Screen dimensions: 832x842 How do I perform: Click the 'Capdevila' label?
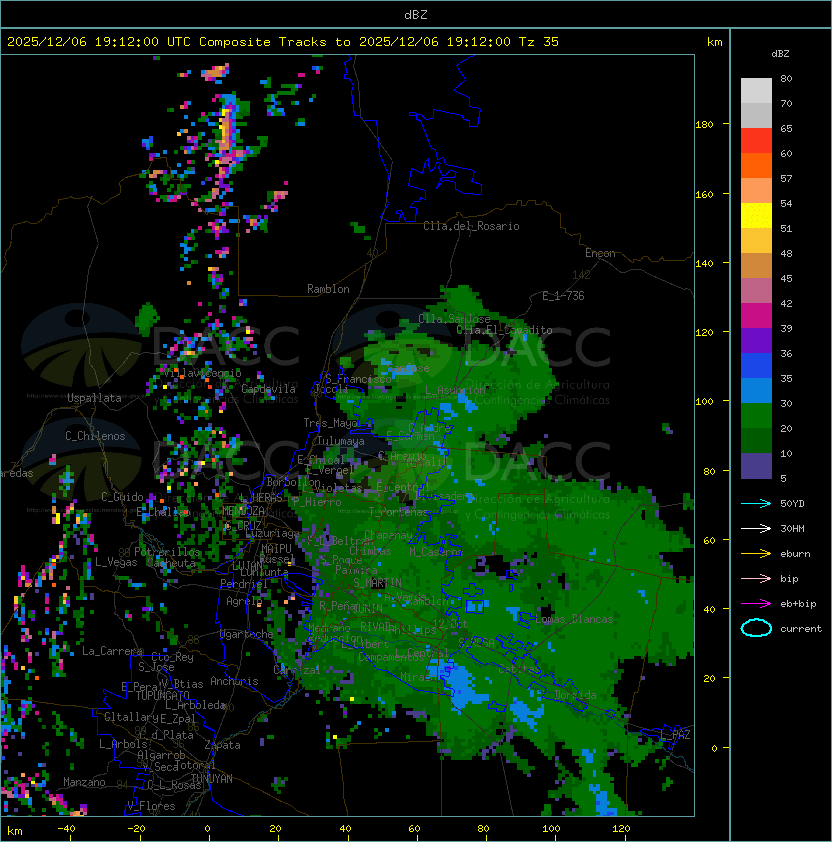[268, 388]
